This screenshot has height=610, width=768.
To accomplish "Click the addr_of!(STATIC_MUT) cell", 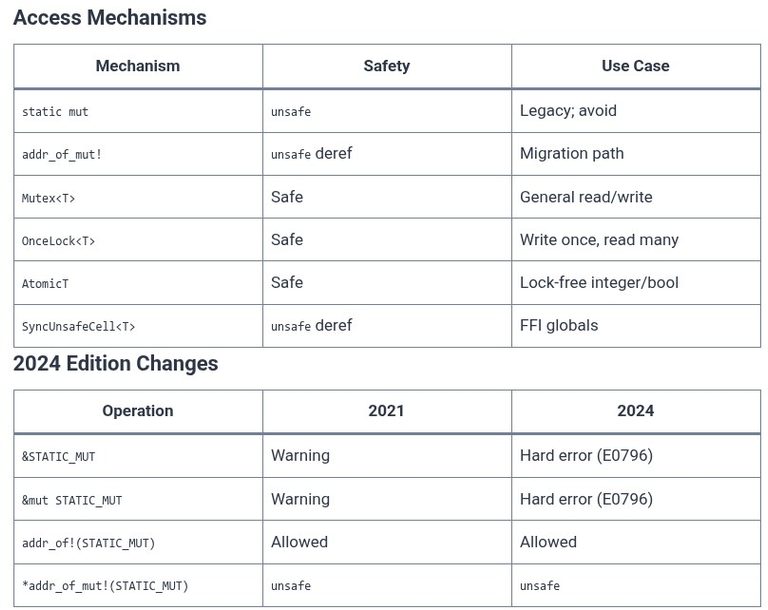I will tap(138, 542).
